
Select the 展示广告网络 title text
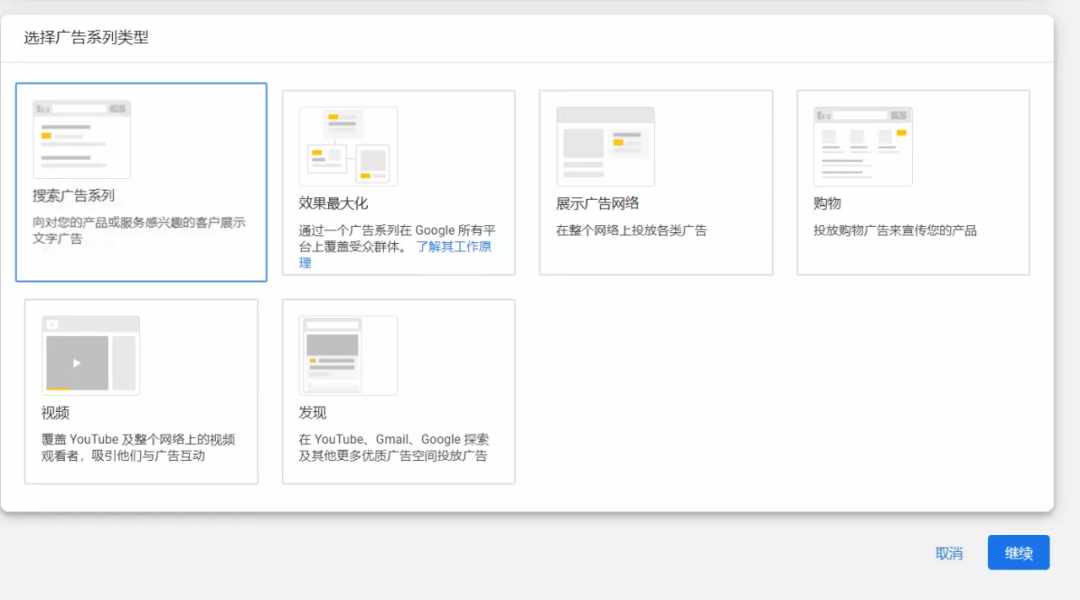(597, 203)
